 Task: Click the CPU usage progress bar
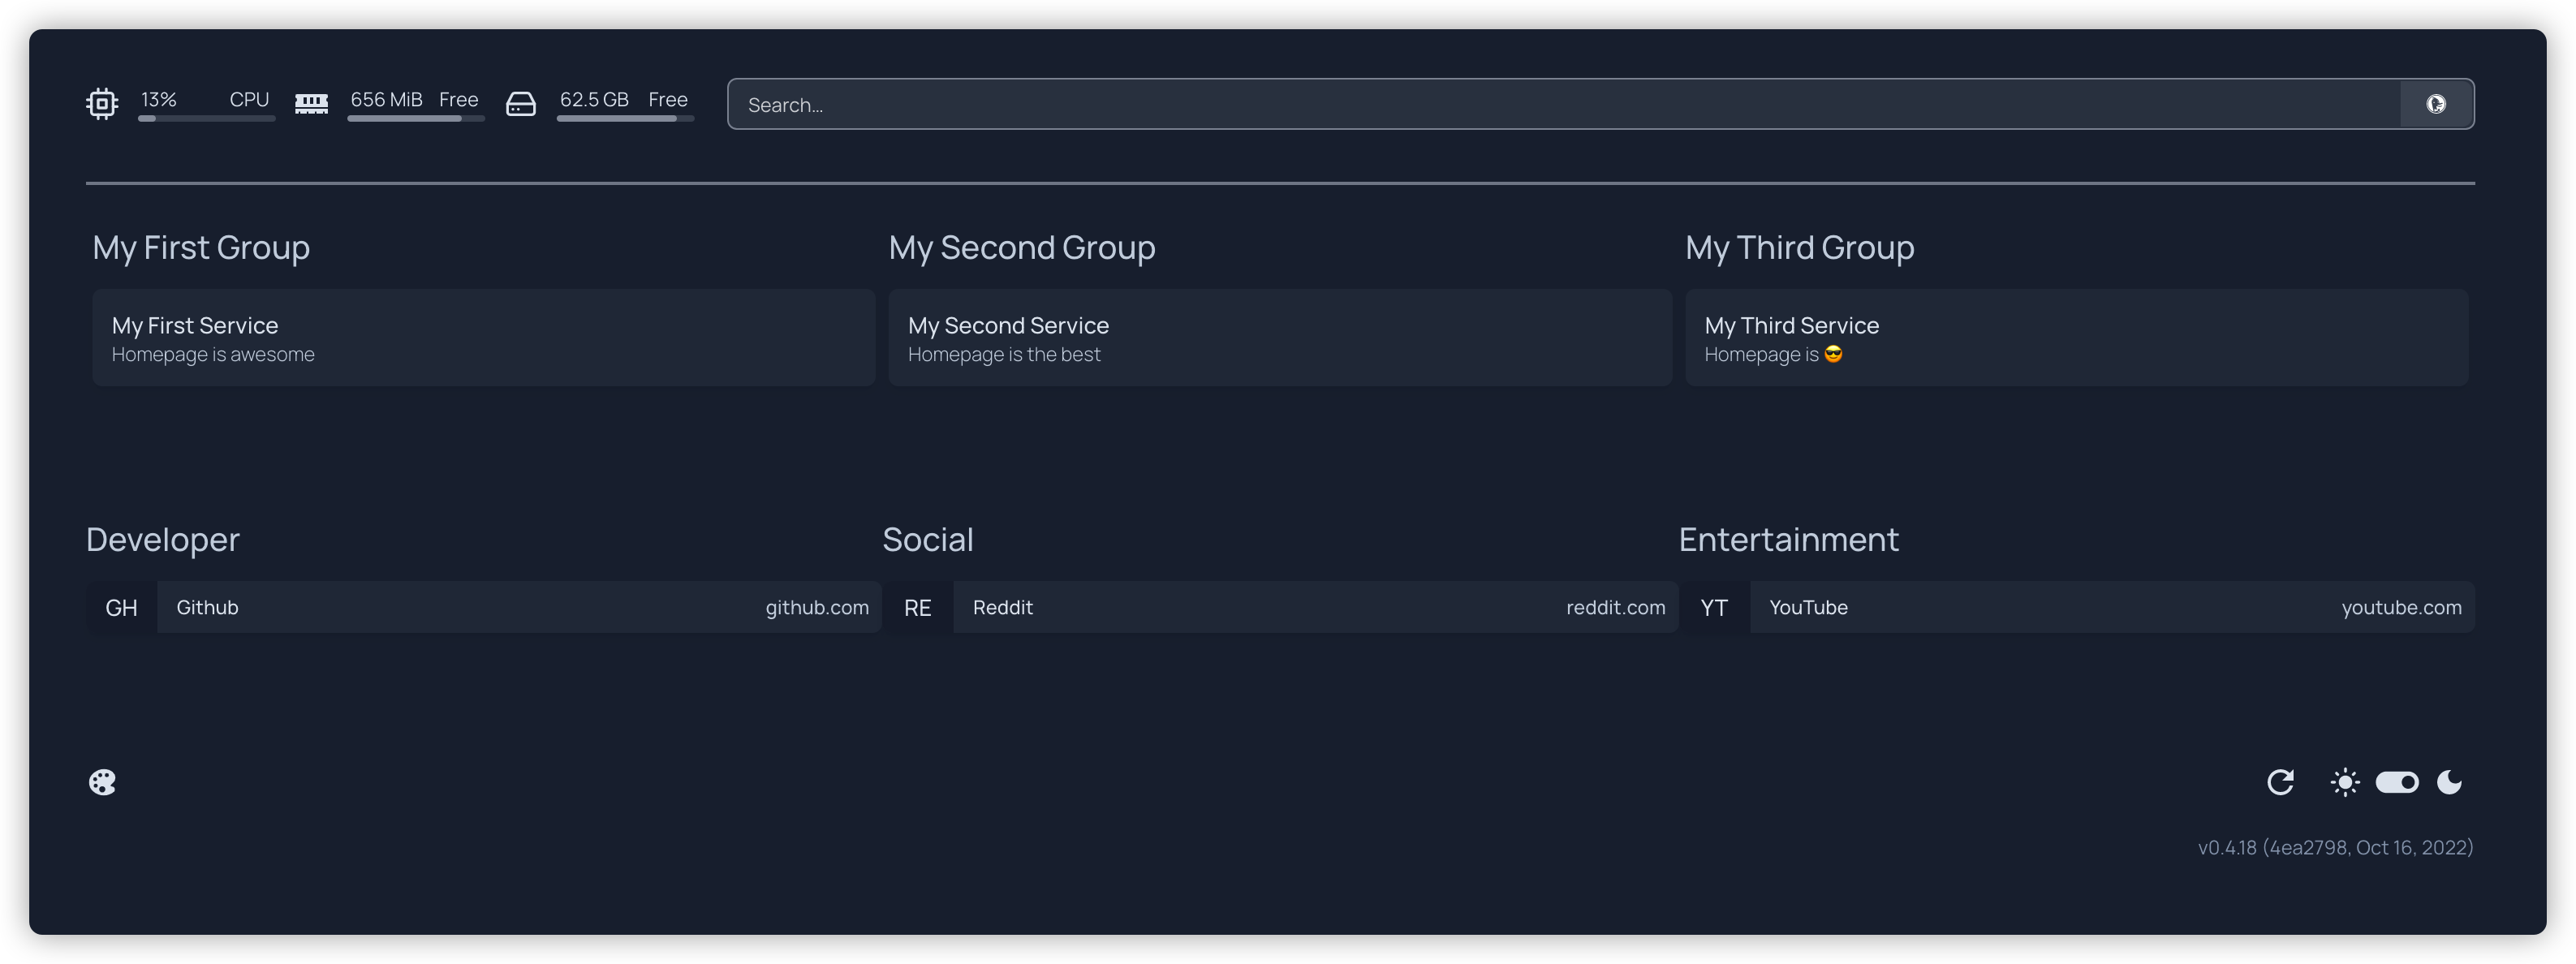coord(206,119)
